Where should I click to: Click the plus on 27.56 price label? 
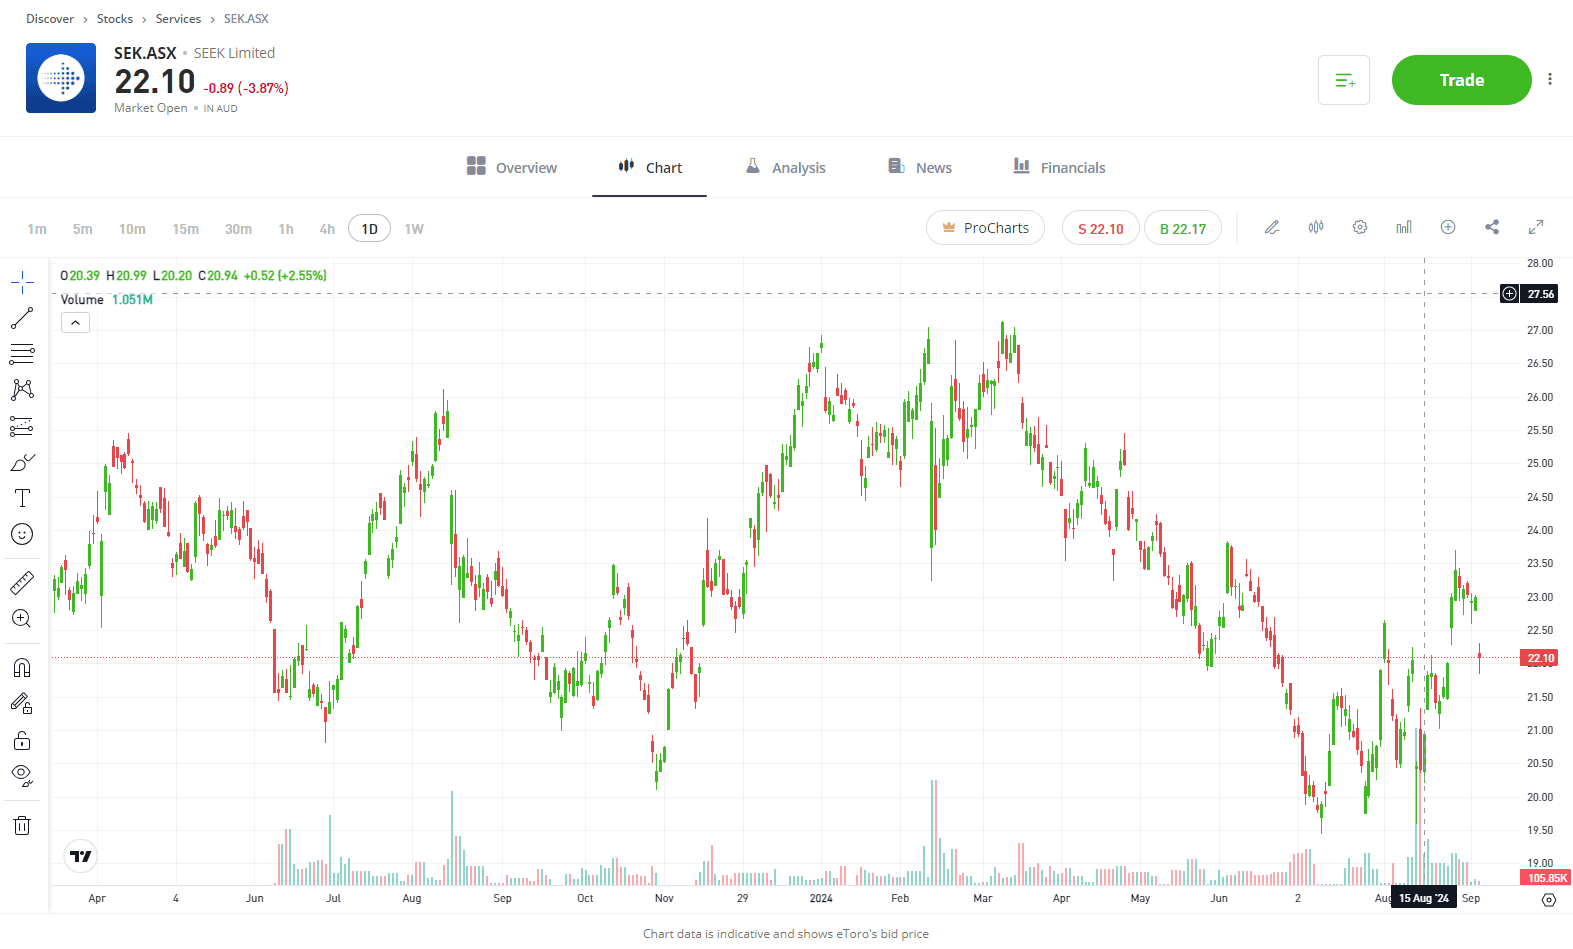pyautogui.click(x=1510, y=293)
